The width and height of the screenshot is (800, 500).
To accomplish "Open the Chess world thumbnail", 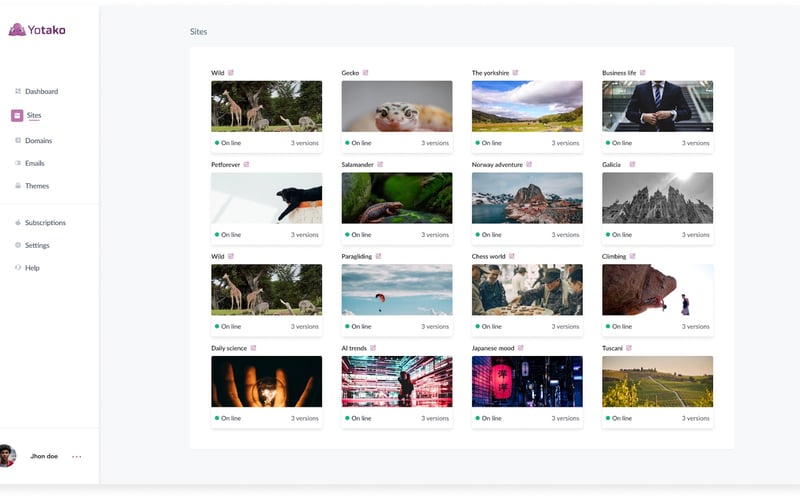I will tap(527, 290).
